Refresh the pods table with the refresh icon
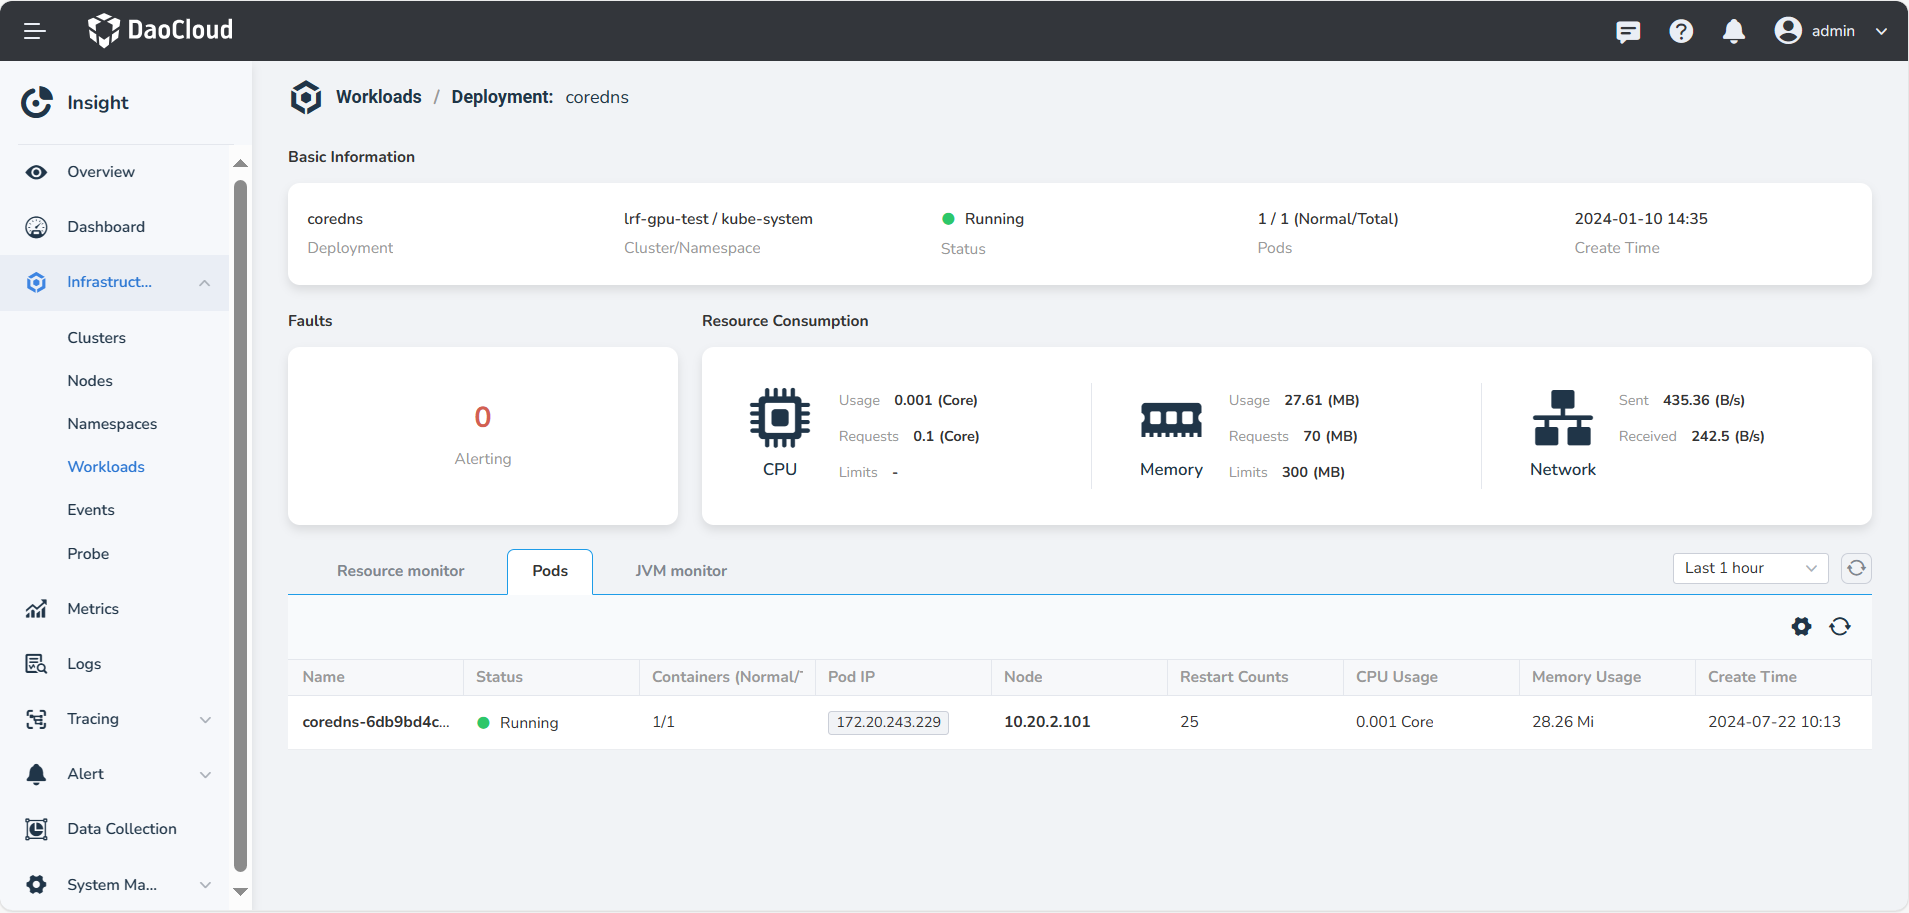The image size is (1909, 913). click(x=1841, y=627)
